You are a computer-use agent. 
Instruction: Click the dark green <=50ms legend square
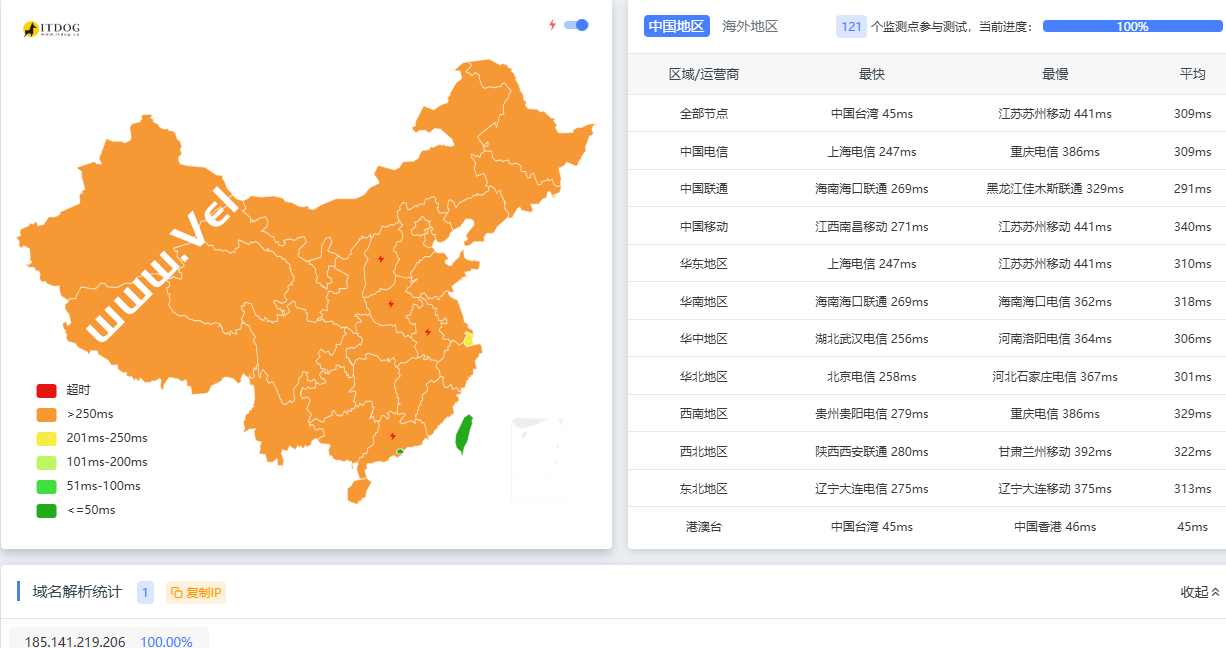(x=44, y=510)
